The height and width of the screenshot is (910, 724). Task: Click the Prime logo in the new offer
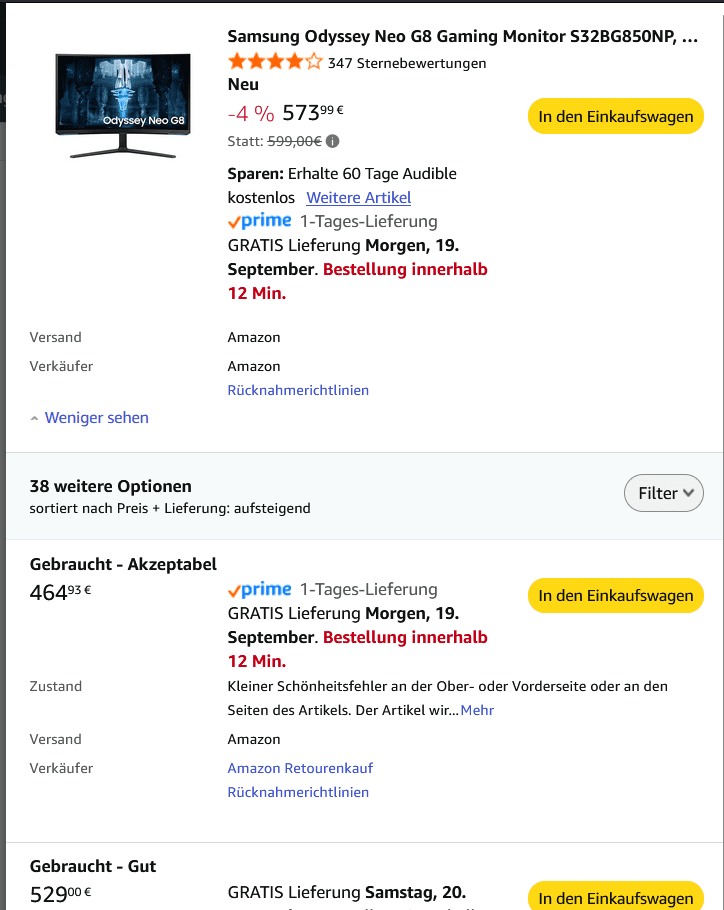(260, 221)
